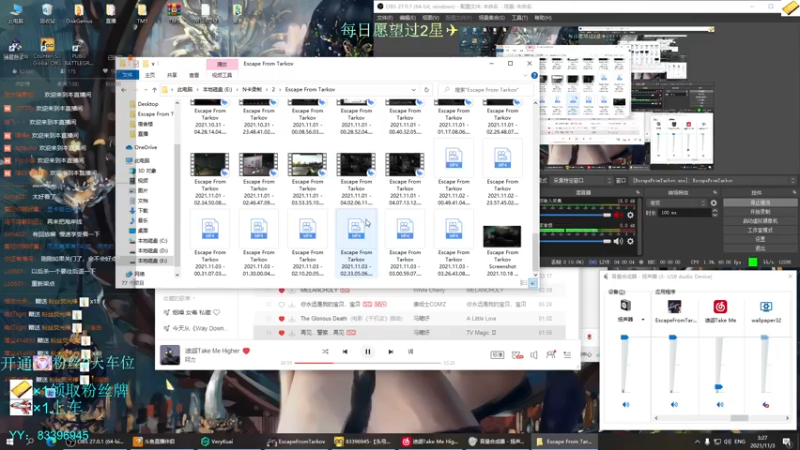Click the EscapeFromTarkov icon in Volume Mixer
This screenshot has width=800, height=450.
(674, 306)
